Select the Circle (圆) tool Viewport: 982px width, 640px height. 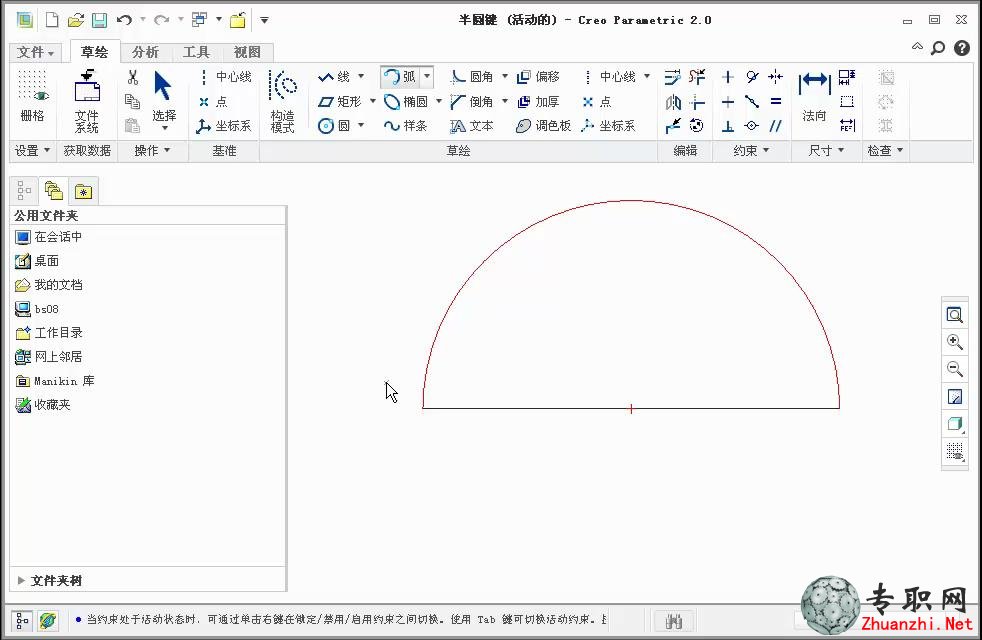click(334, 126)
